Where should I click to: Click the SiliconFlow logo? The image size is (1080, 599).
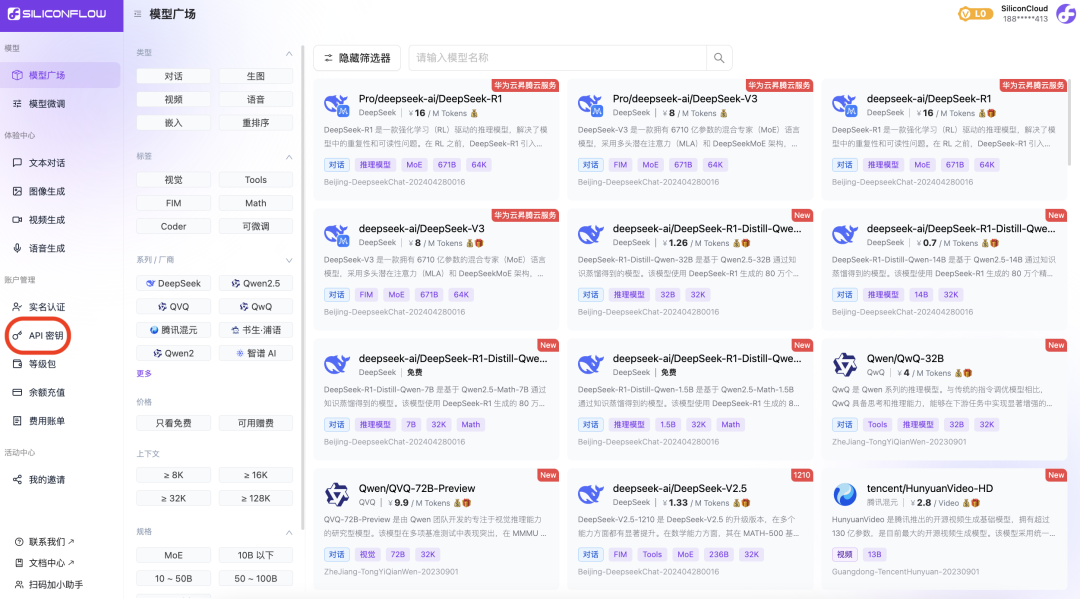[57, 14]
